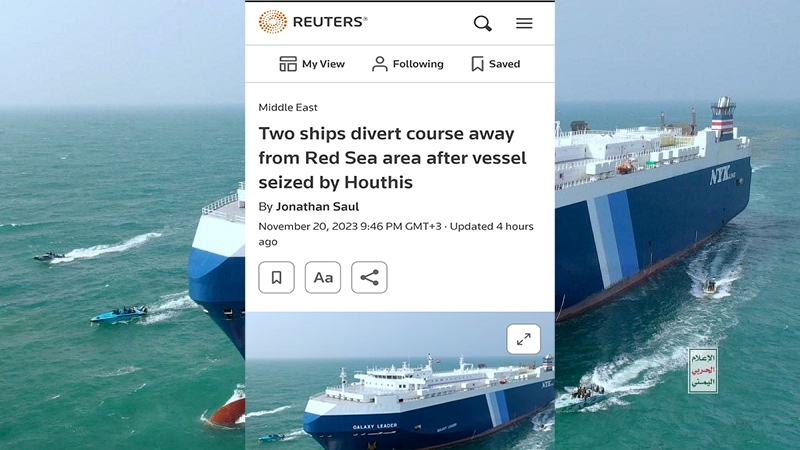The image size is (800, 450).
Task: Switch to the Following tab
Action: 408,64
